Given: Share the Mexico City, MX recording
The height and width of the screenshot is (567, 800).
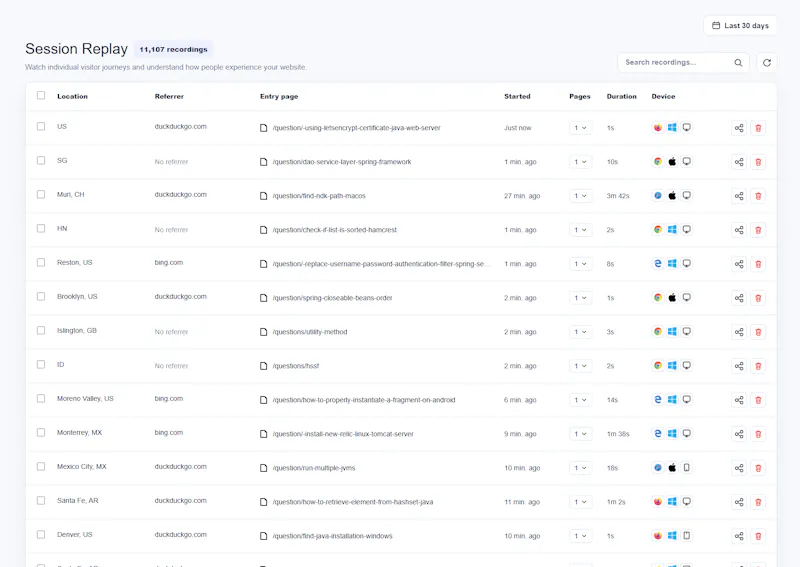Looking at the screenshot, I should coord(739,468).
